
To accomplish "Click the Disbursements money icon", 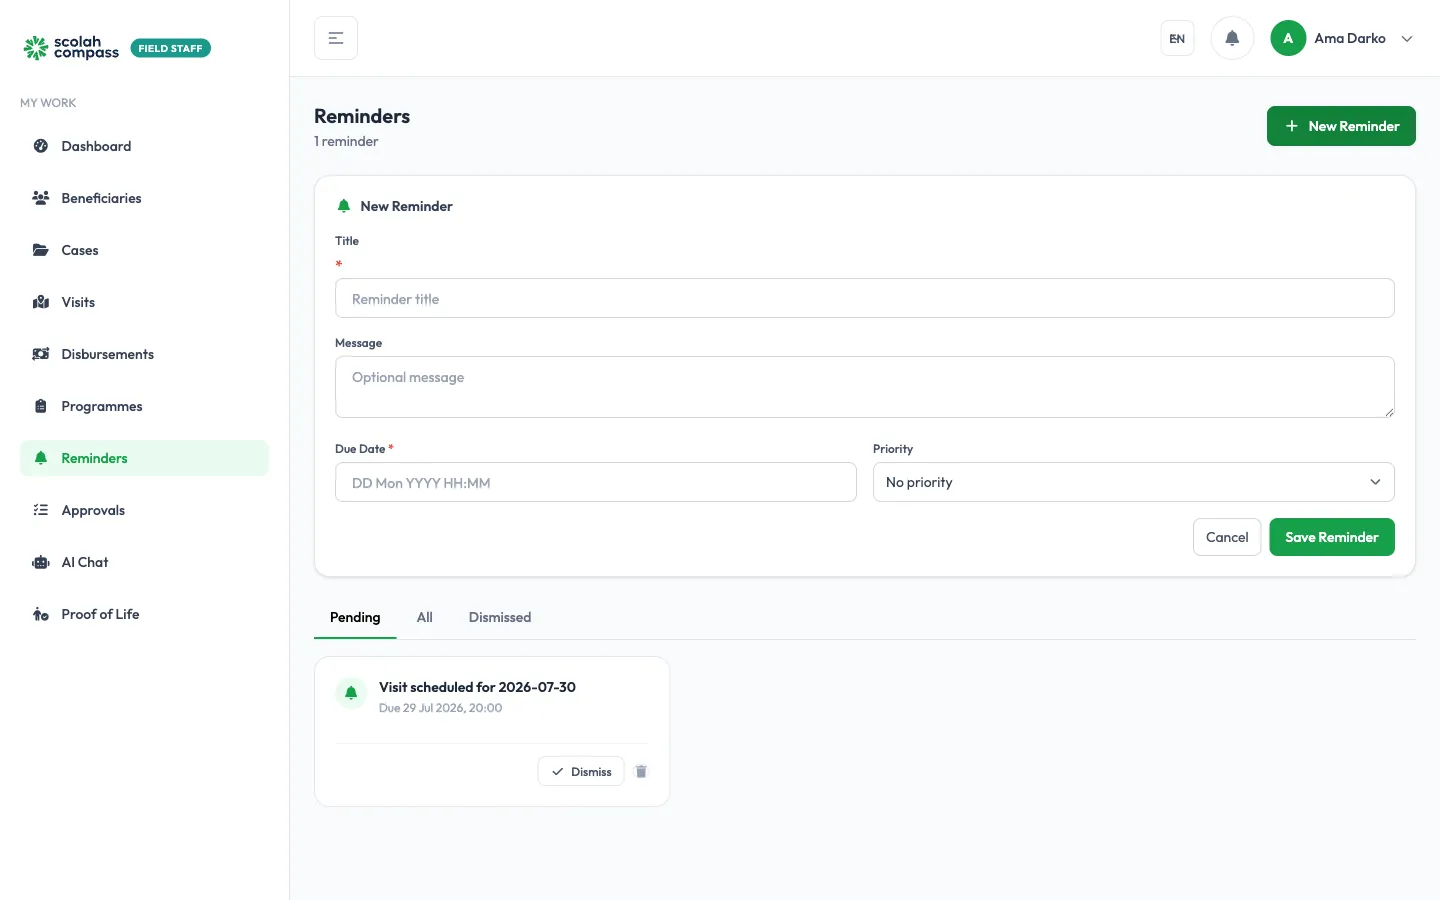I will tap(41, 354).
